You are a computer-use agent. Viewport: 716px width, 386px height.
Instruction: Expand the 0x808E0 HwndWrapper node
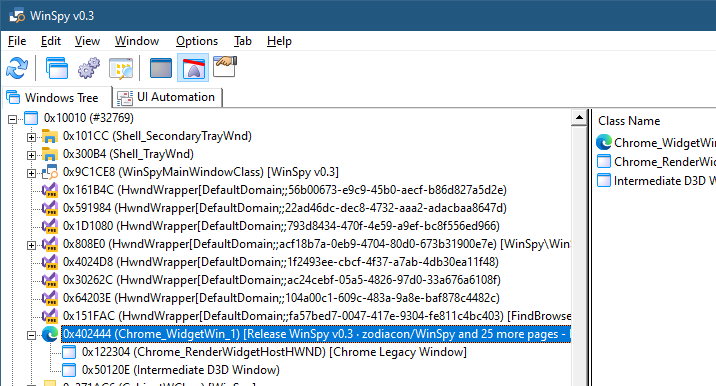(x=31, y=245)
